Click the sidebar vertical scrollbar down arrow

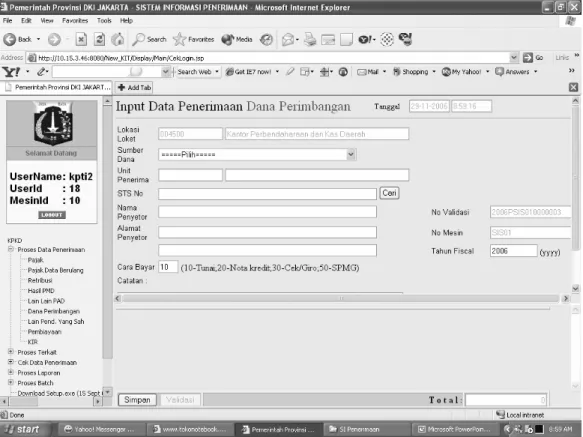pyautogui.click(x=107, y=392)
